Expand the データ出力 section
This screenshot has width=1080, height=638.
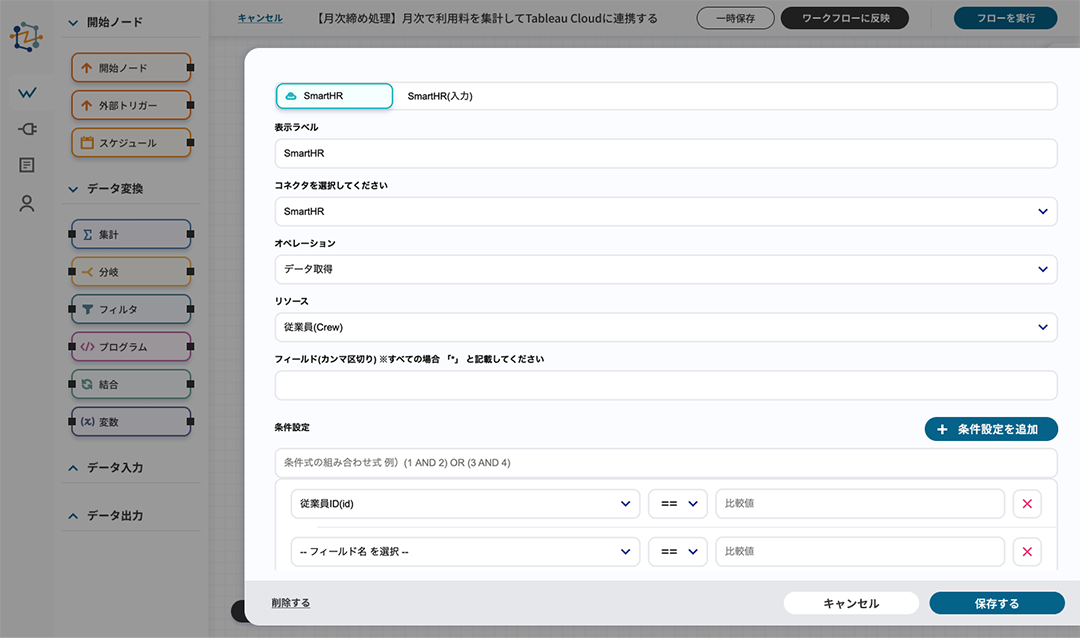point(73,516)
